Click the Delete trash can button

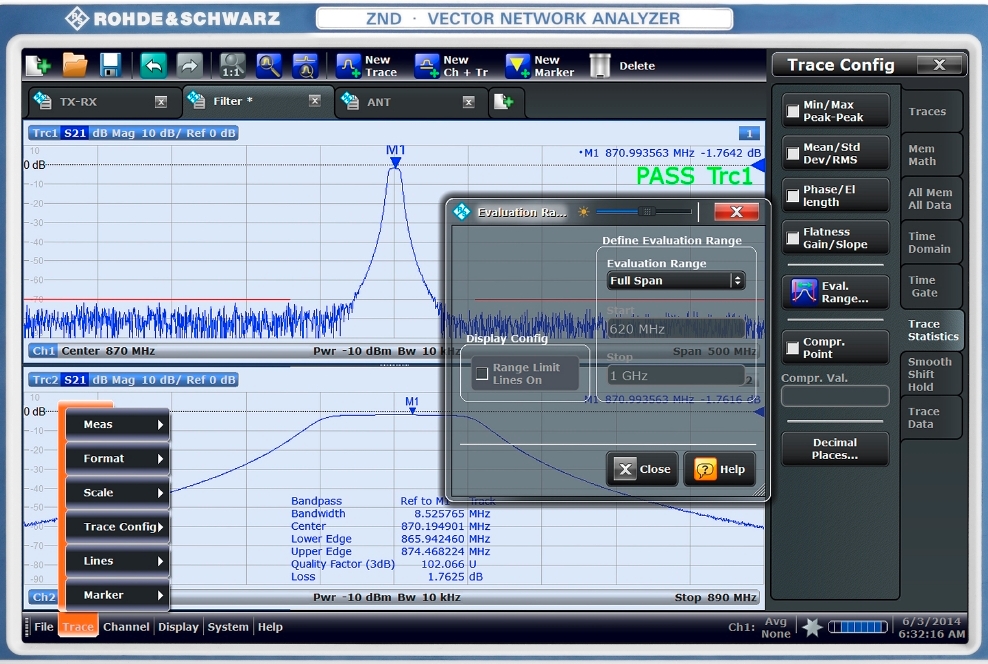623,66
